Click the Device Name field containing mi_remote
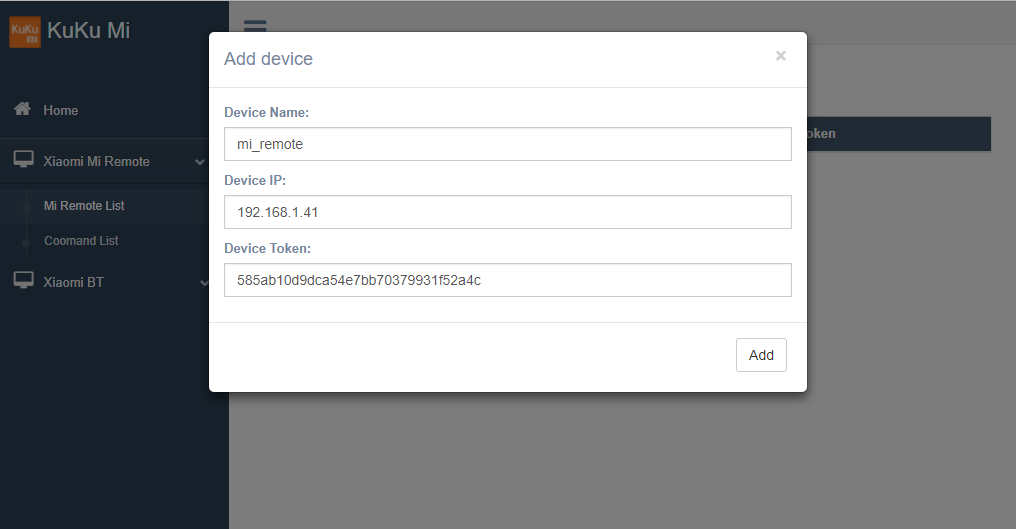The image size is (1016, 529). pyautogui.click(x=507, y=144)
